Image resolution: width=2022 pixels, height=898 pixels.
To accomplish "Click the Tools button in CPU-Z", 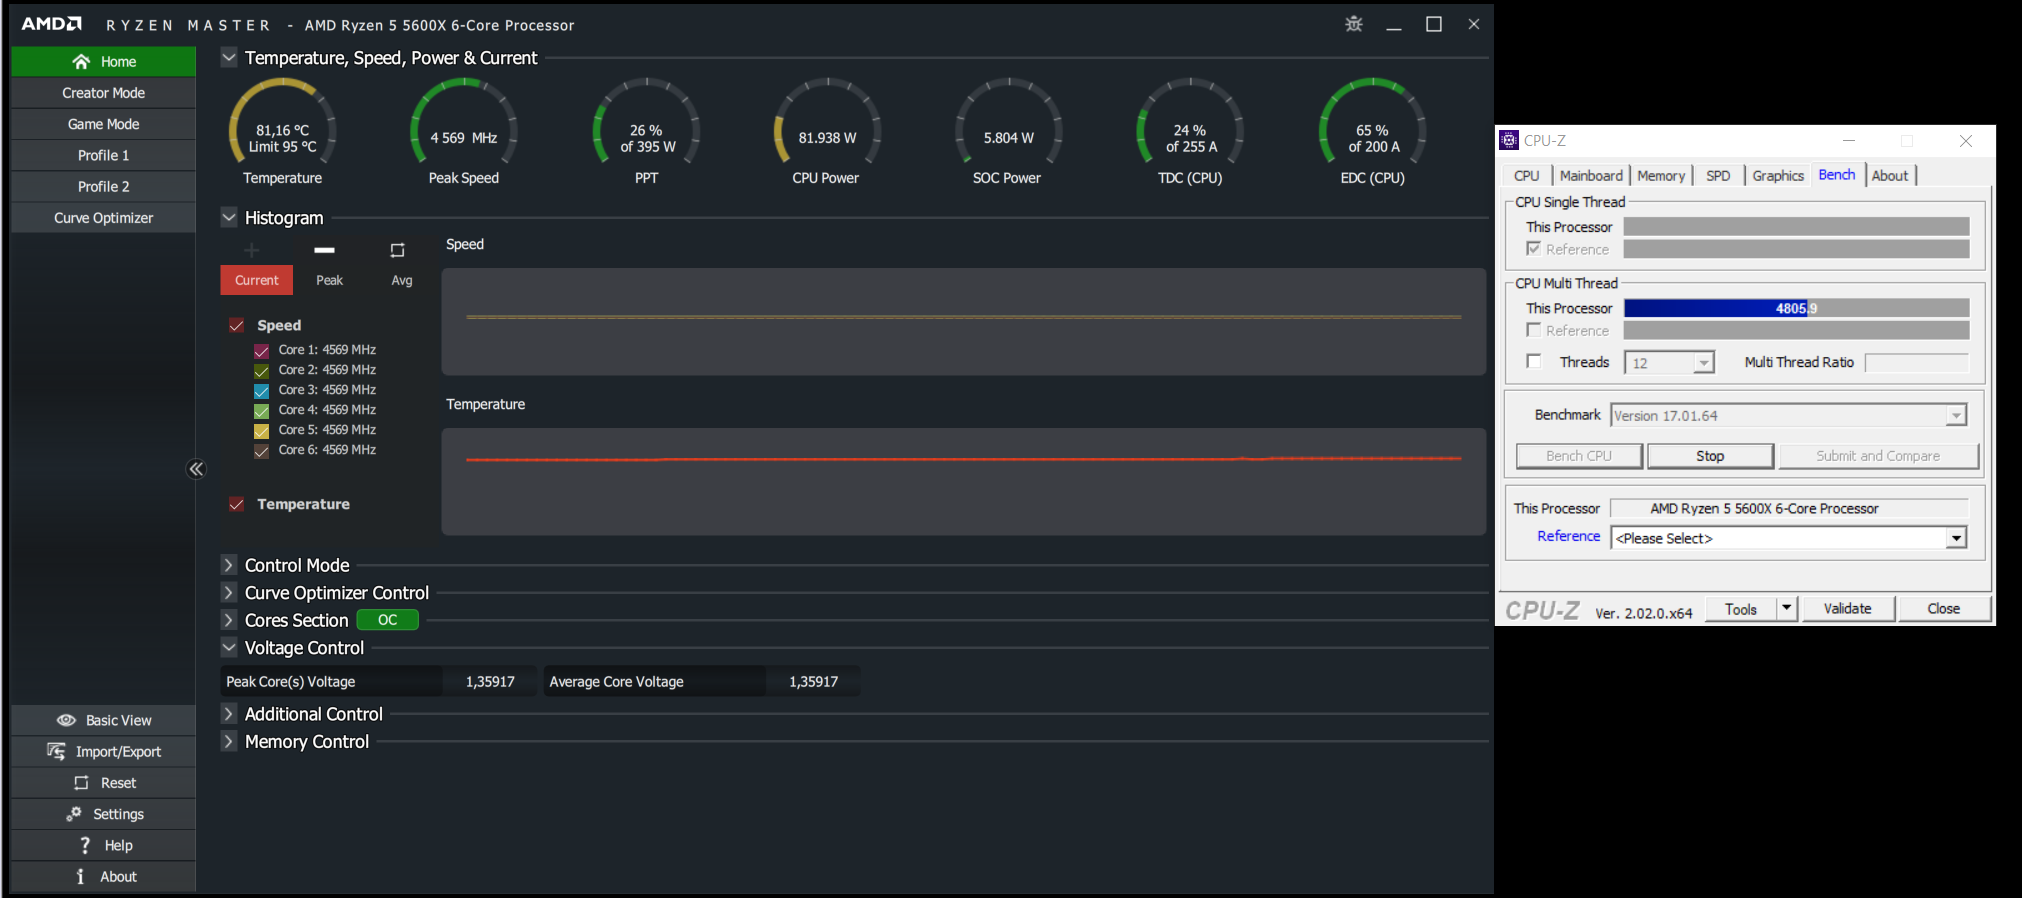I will coord(1741,608).
